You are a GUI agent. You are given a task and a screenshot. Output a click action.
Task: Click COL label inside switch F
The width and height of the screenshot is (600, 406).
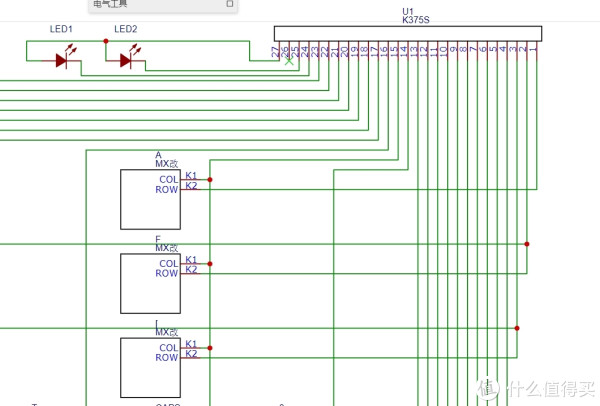[169, 264]
